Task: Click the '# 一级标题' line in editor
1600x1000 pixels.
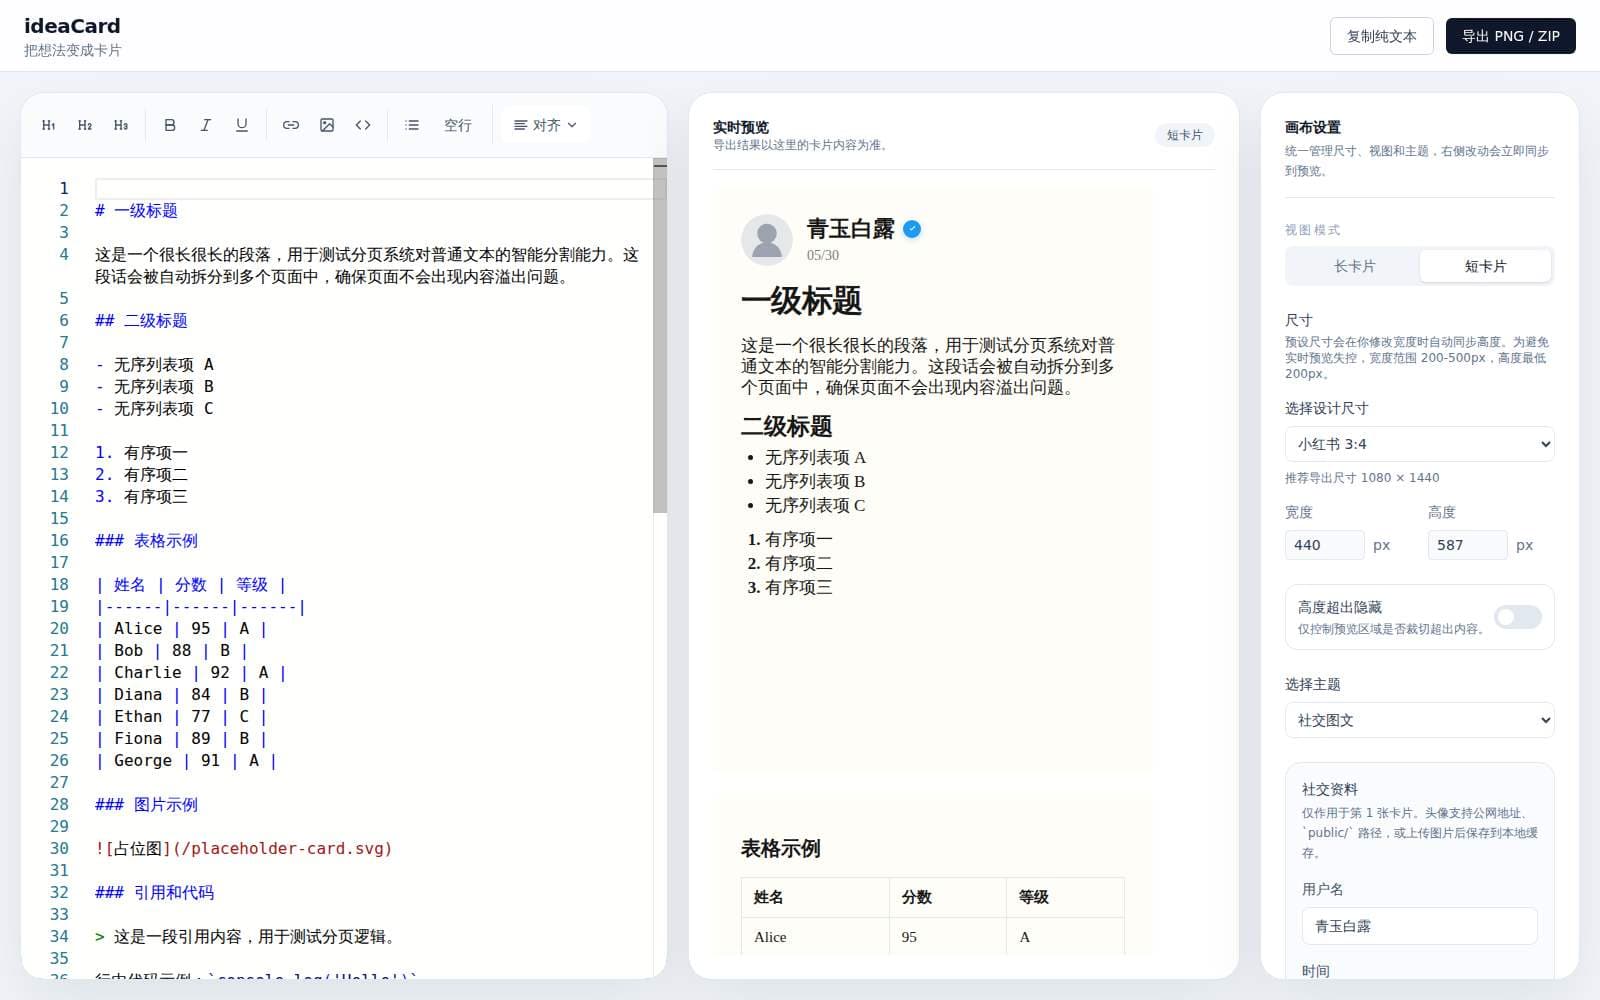Action: tap(136, 210)
